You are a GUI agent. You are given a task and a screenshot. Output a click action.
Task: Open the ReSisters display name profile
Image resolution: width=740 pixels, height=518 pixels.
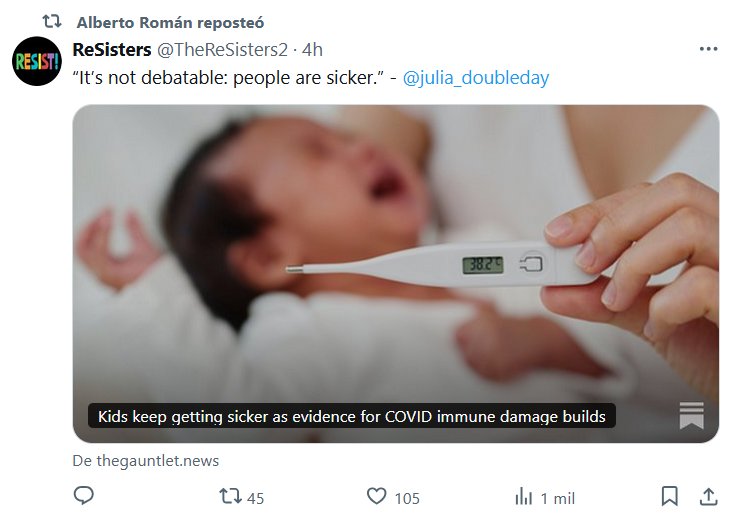coord(110,49)
